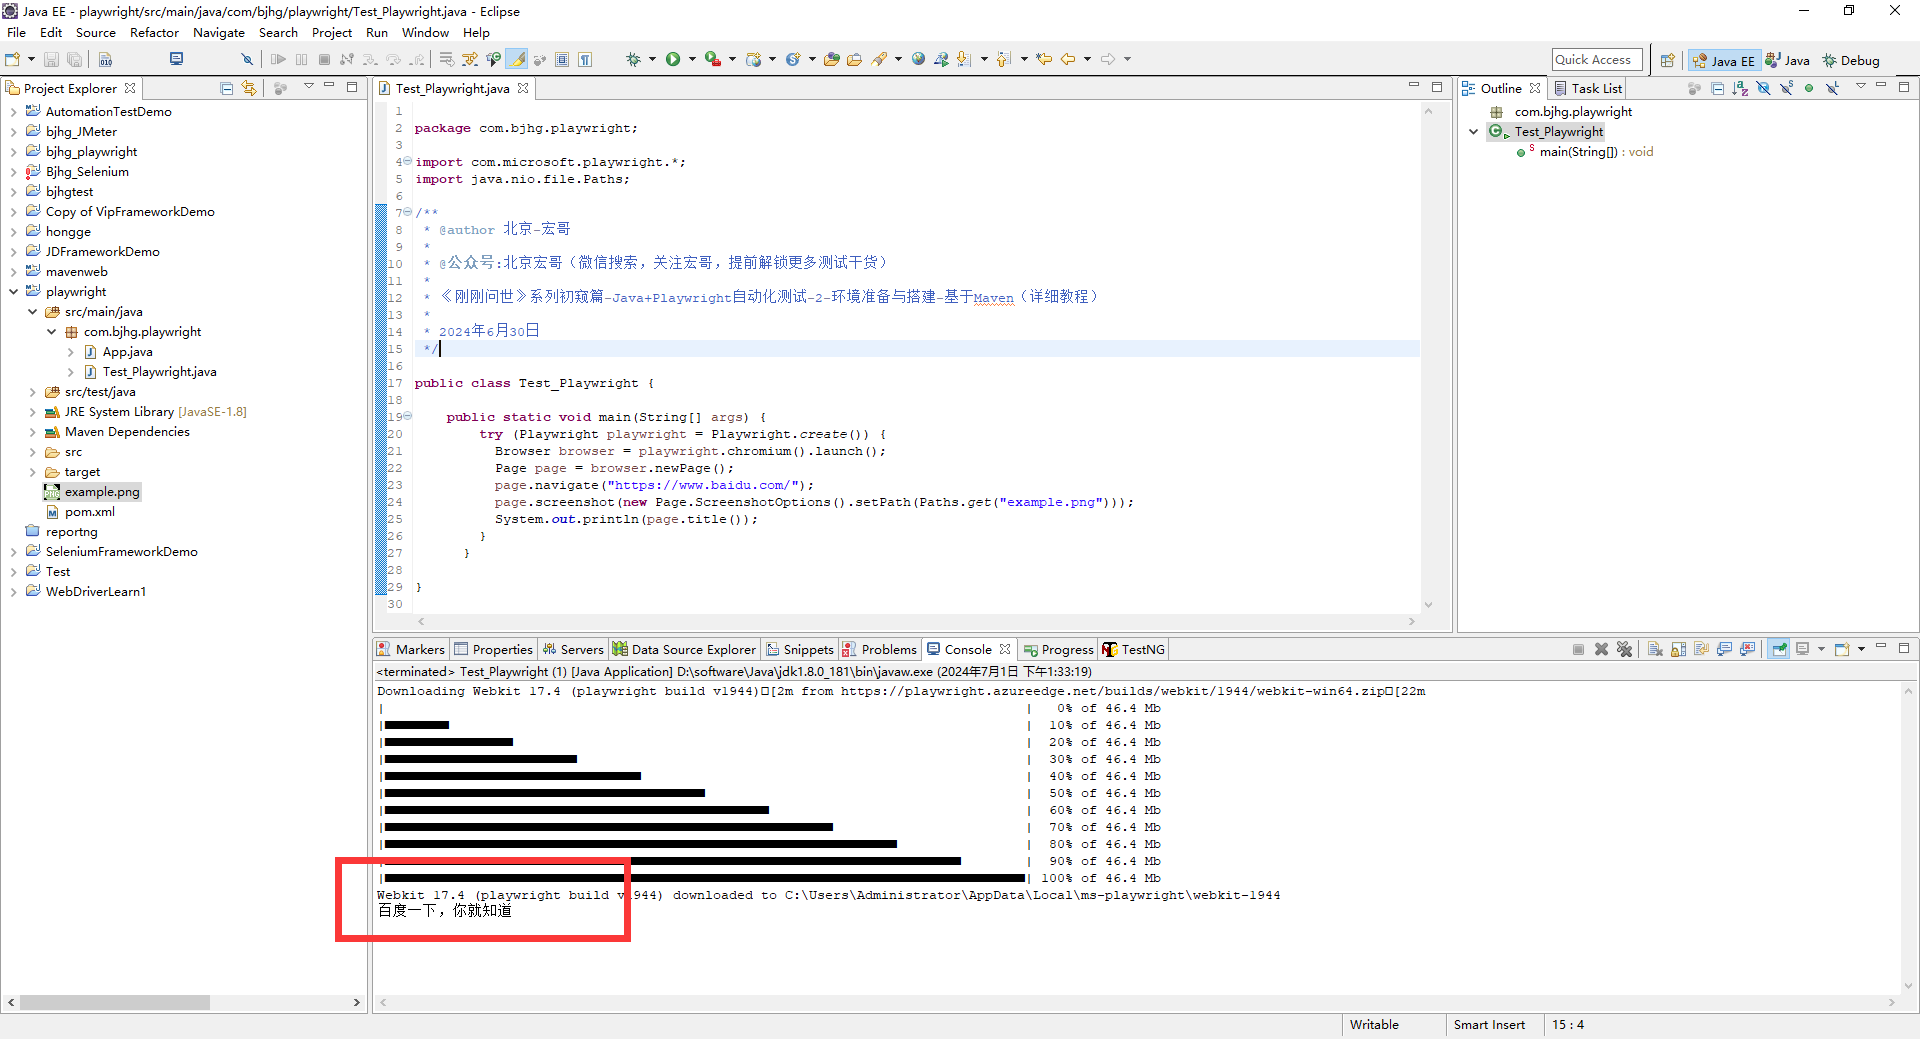Toggle Mark Occurrences highlighter icon
The width and height of the screenshot is (1920, 1039).
click(x=517, y=59)
